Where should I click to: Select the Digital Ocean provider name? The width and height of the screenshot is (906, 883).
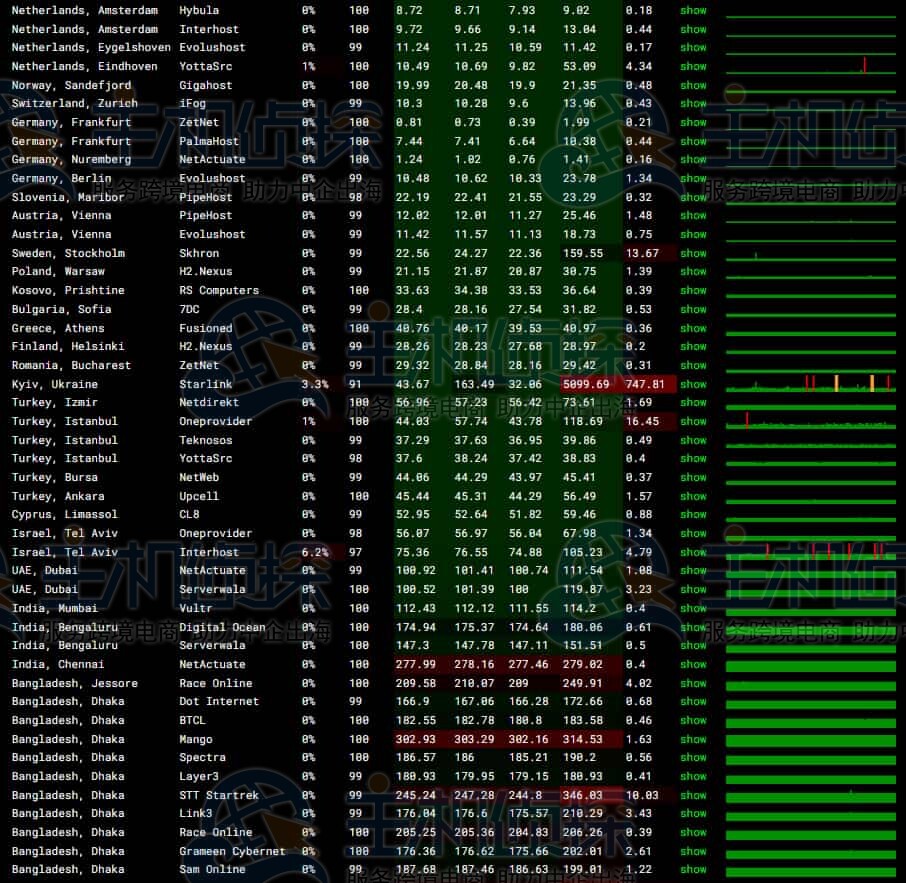point(222,628)
